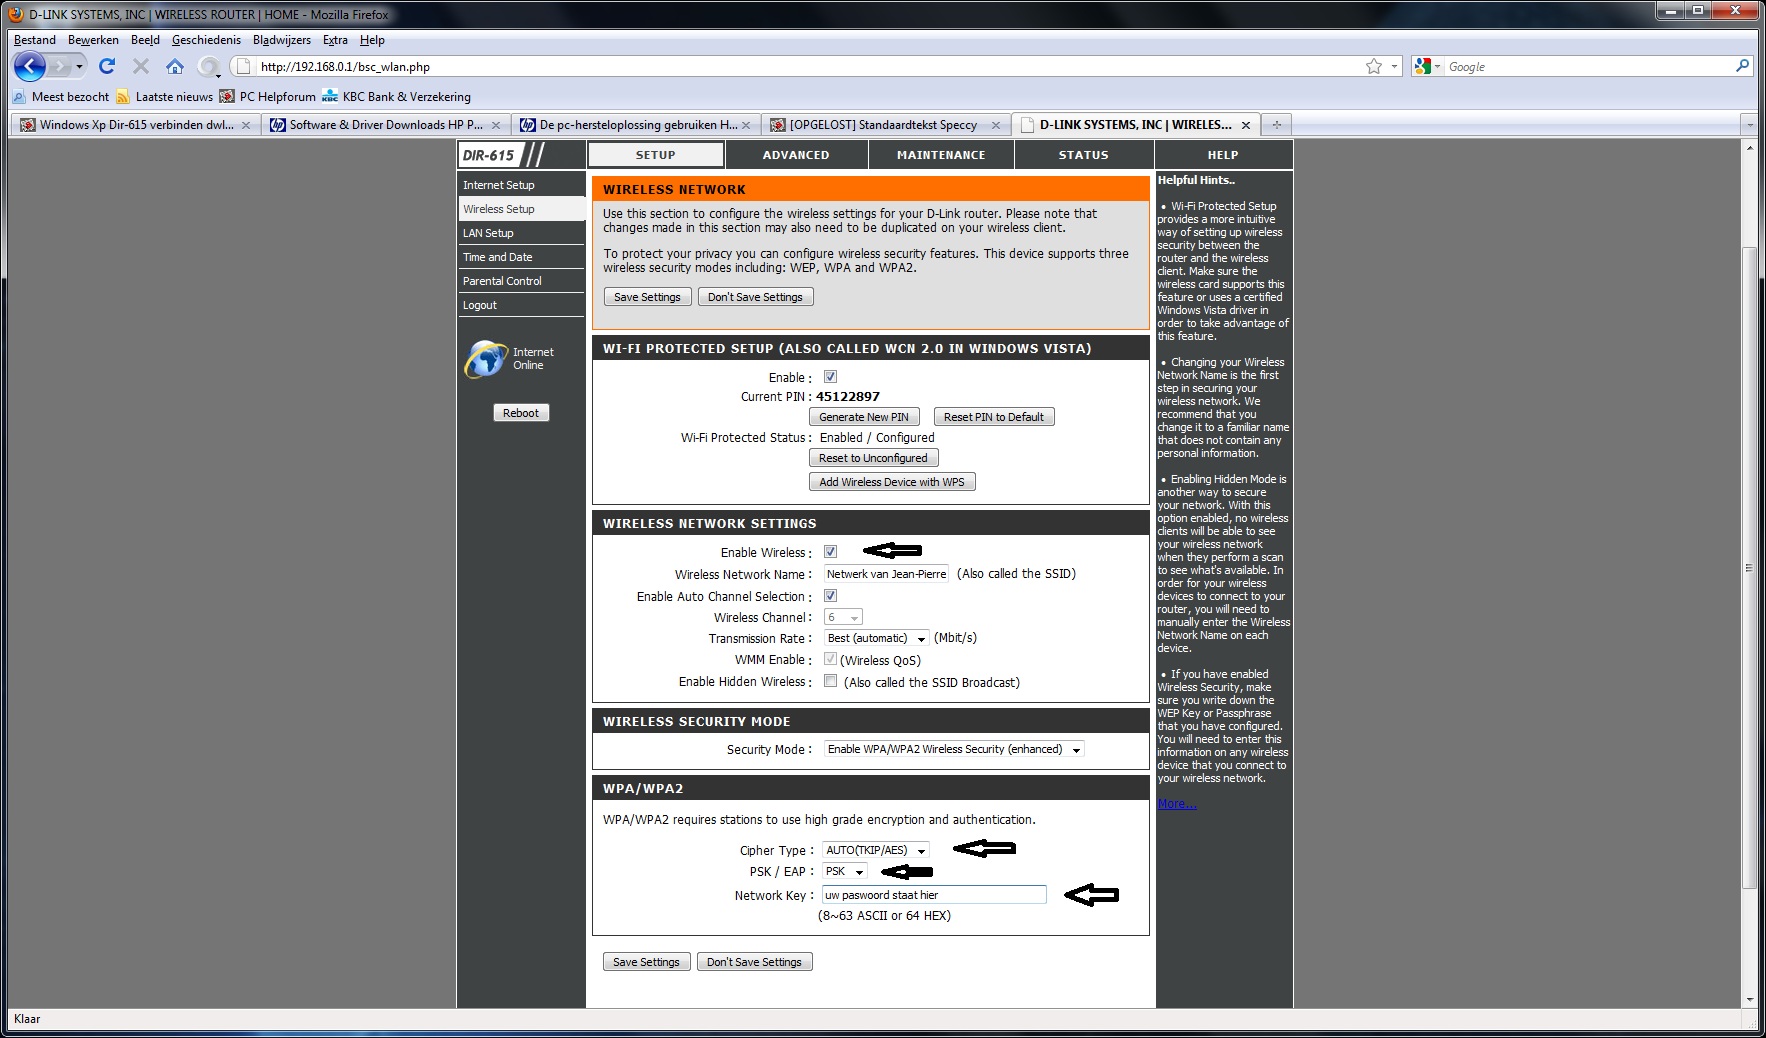The width and height of the screenshot is (1766, 1038).
Task: Click the Generate New PIN button
Action: click(864, 417)
